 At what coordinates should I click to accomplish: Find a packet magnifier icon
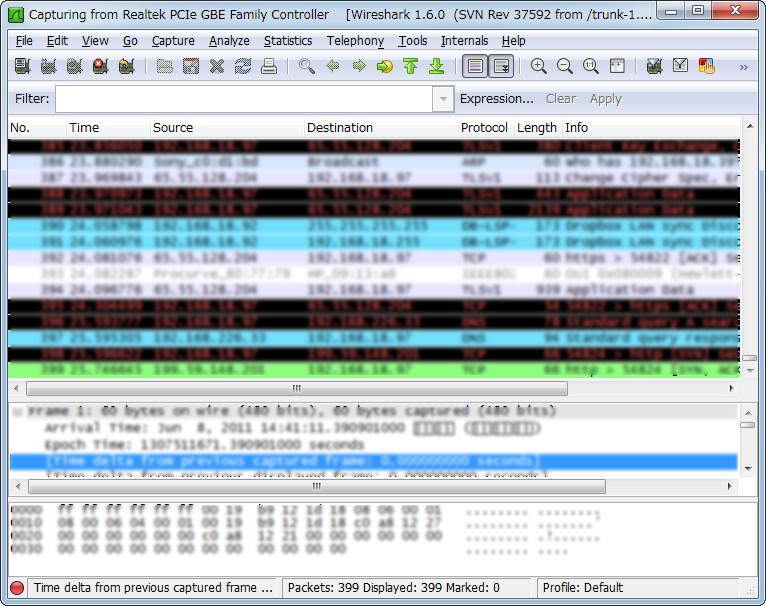[x=307, y=66]
